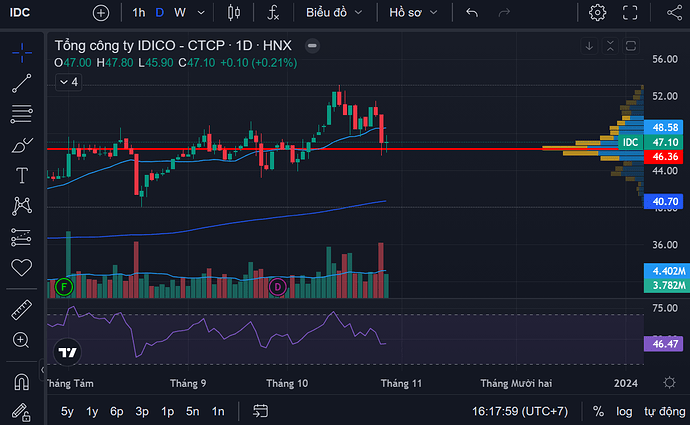Select the brush drawing tool
This screenshot has width=690, height=425.
[x=22, y=145]
